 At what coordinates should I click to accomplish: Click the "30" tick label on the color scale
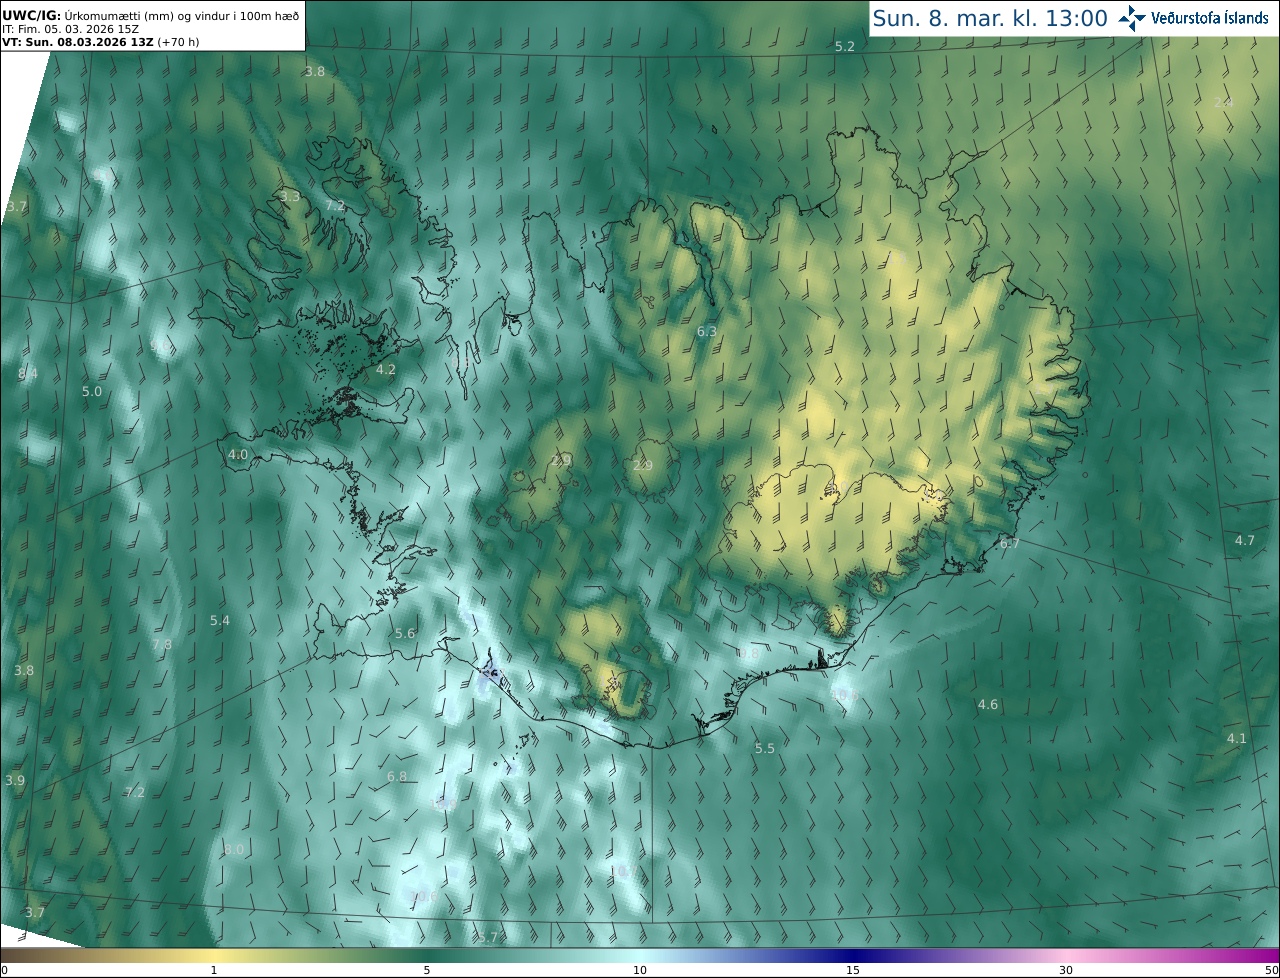(1066, 970)
